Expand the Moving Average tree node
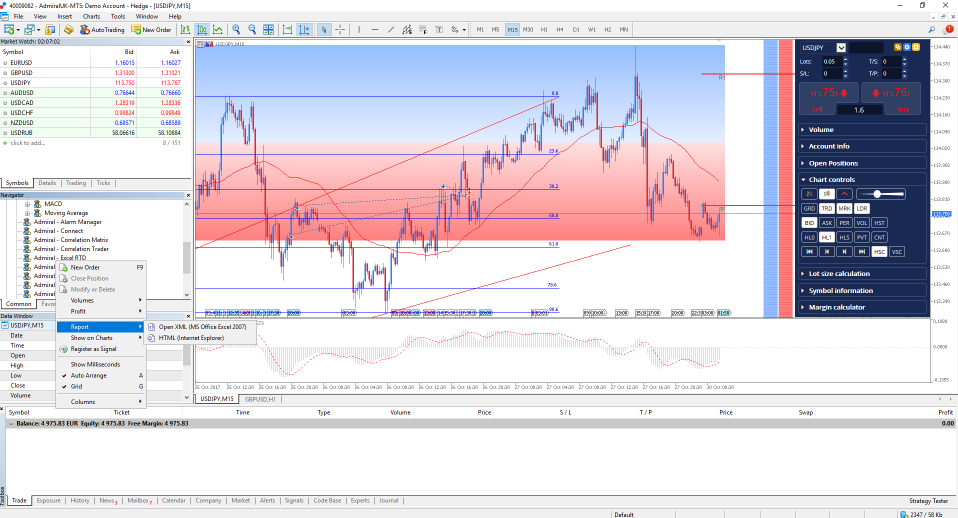 click(27, 213)
